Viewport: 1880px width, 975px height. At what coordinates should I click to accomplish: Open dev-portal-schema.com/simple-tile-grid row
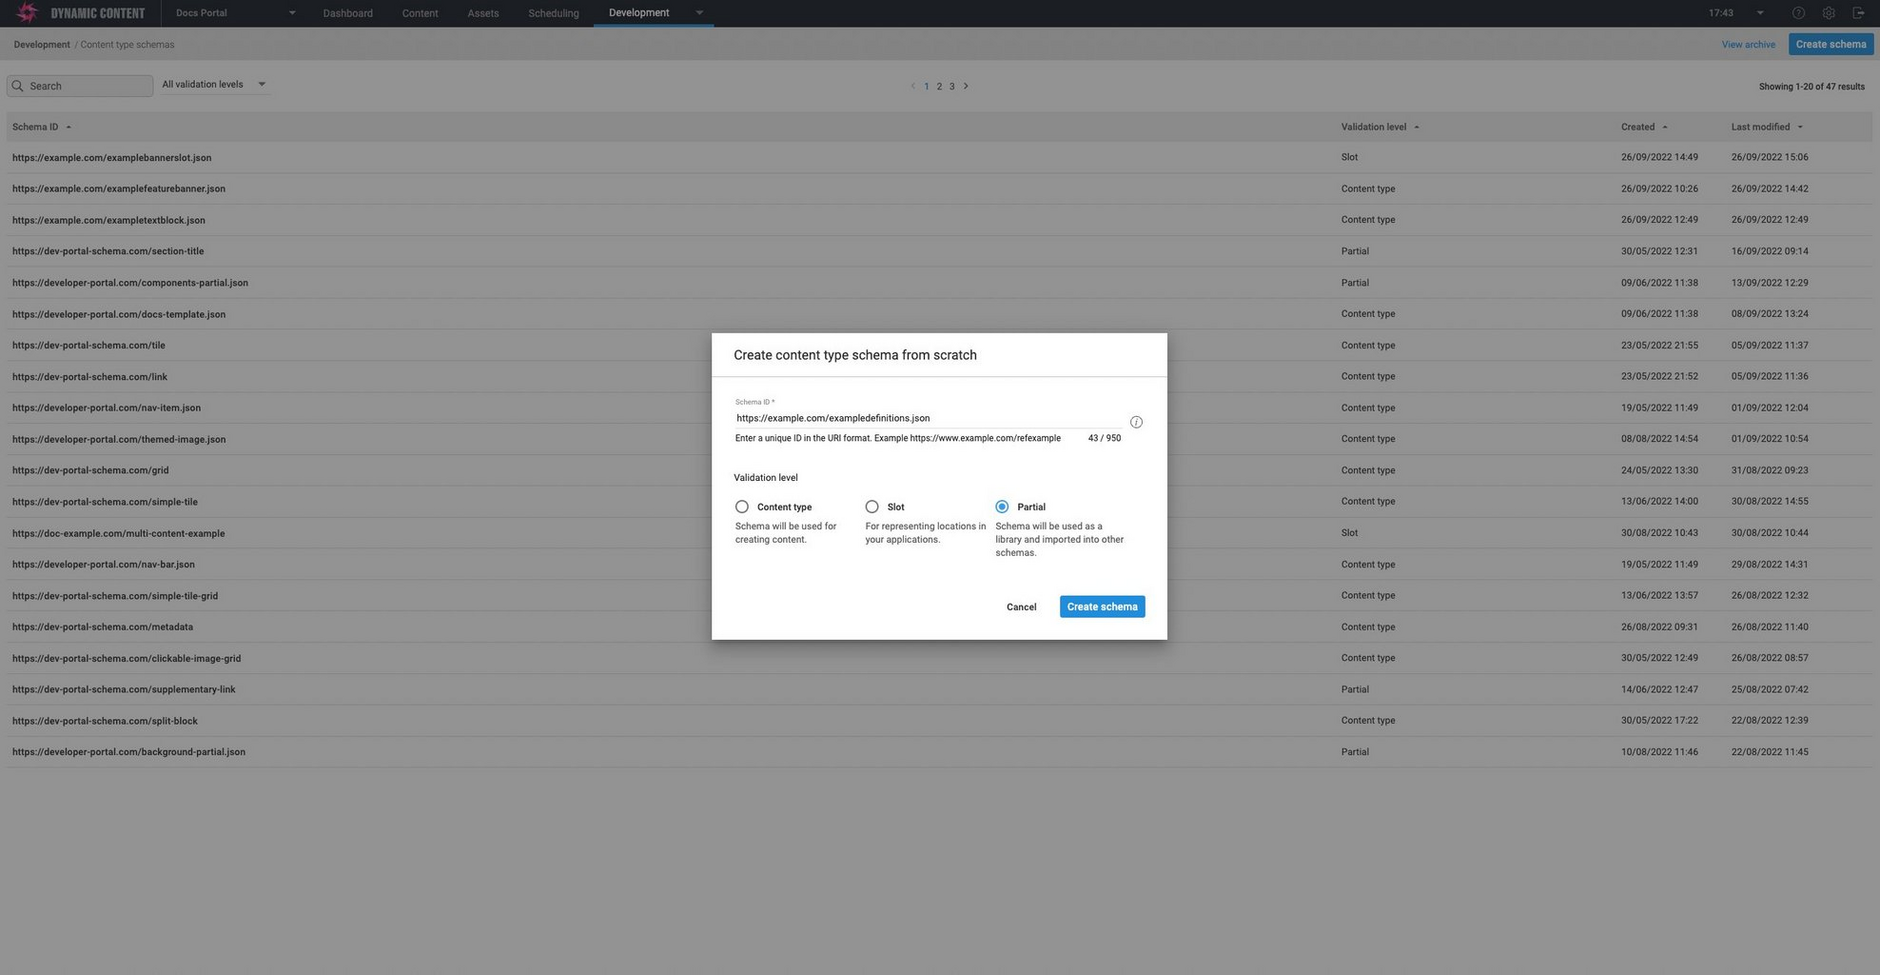[939, 596]
